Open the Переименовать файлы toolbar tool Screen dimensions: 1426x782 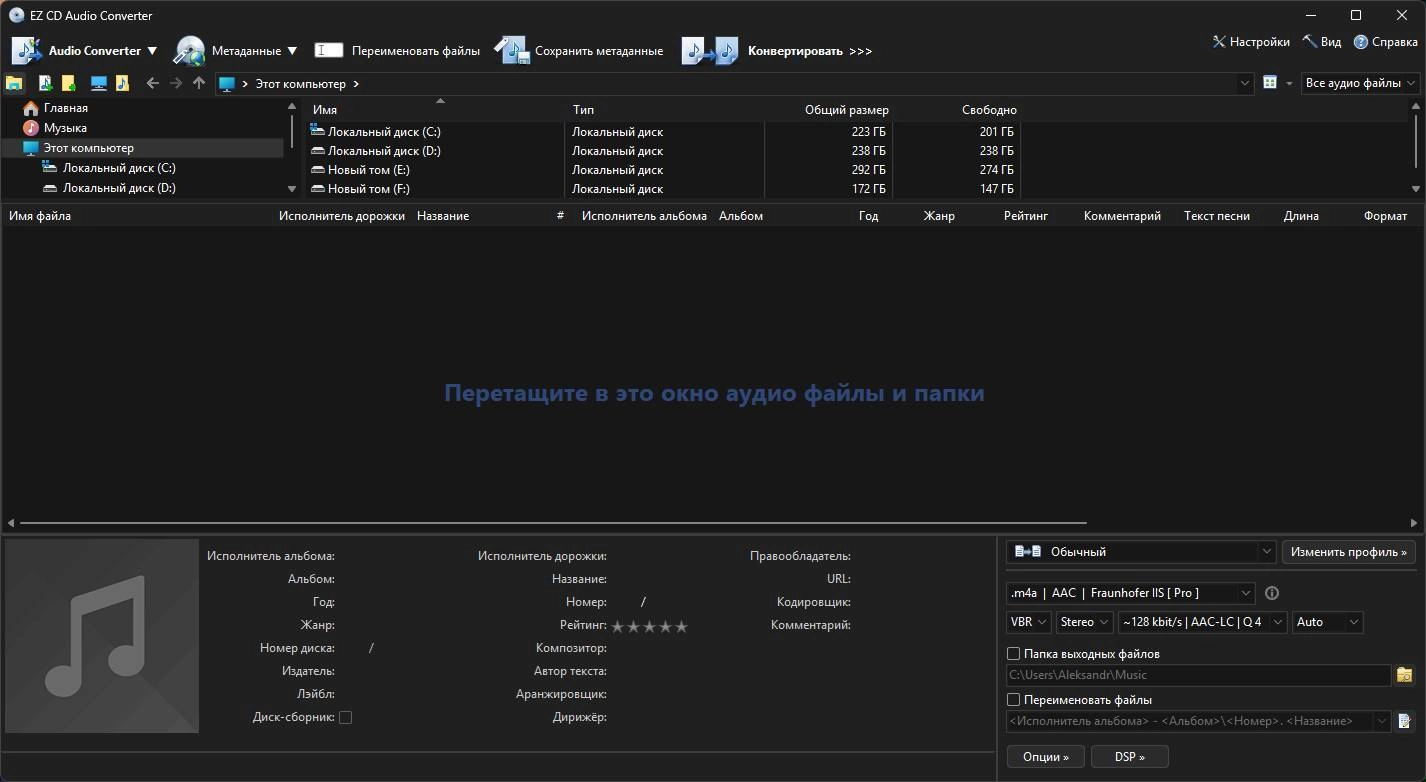(x=397, y=51)
